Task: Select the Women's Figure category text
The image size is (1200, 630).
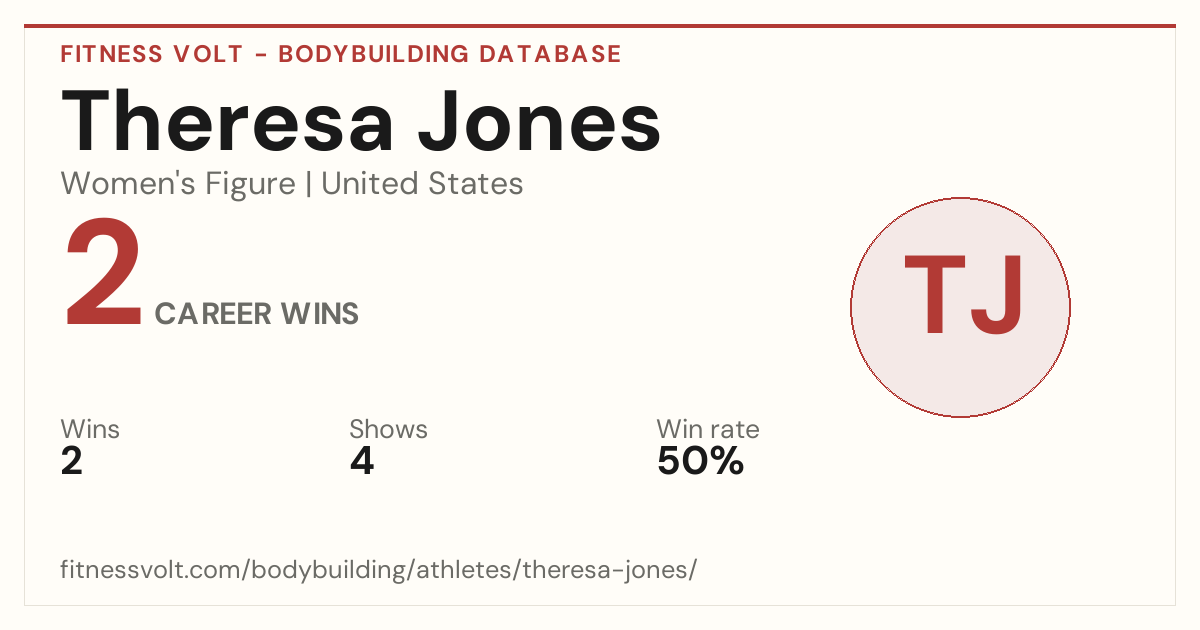Action: pos(178,184)
